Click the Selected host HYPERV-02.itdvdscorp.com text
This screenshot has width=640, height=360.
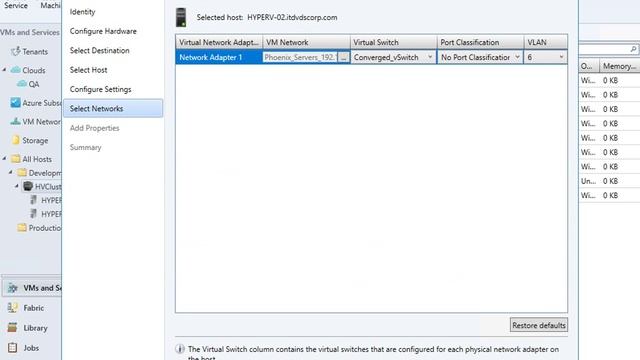pos(267,18)
